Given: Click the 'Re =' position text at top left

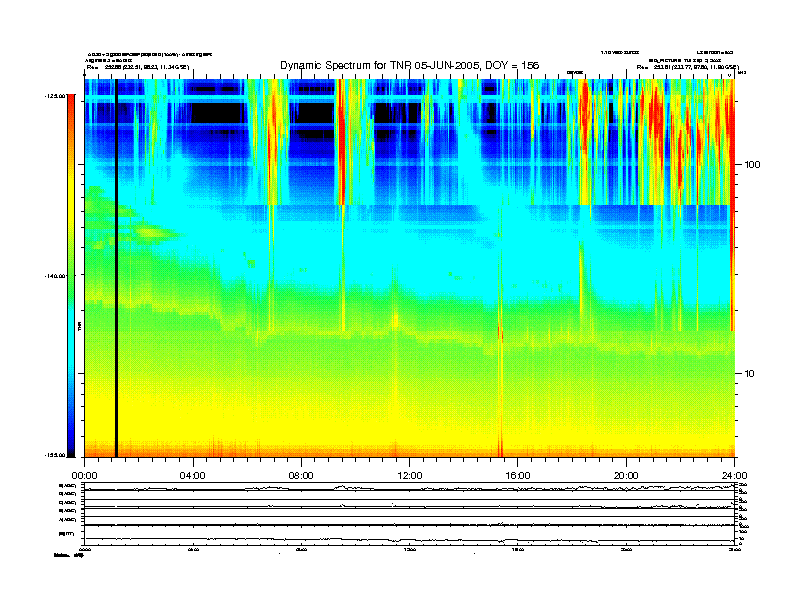Looking at the screenshot, I should pyautogui.click(x=137, y=67).
